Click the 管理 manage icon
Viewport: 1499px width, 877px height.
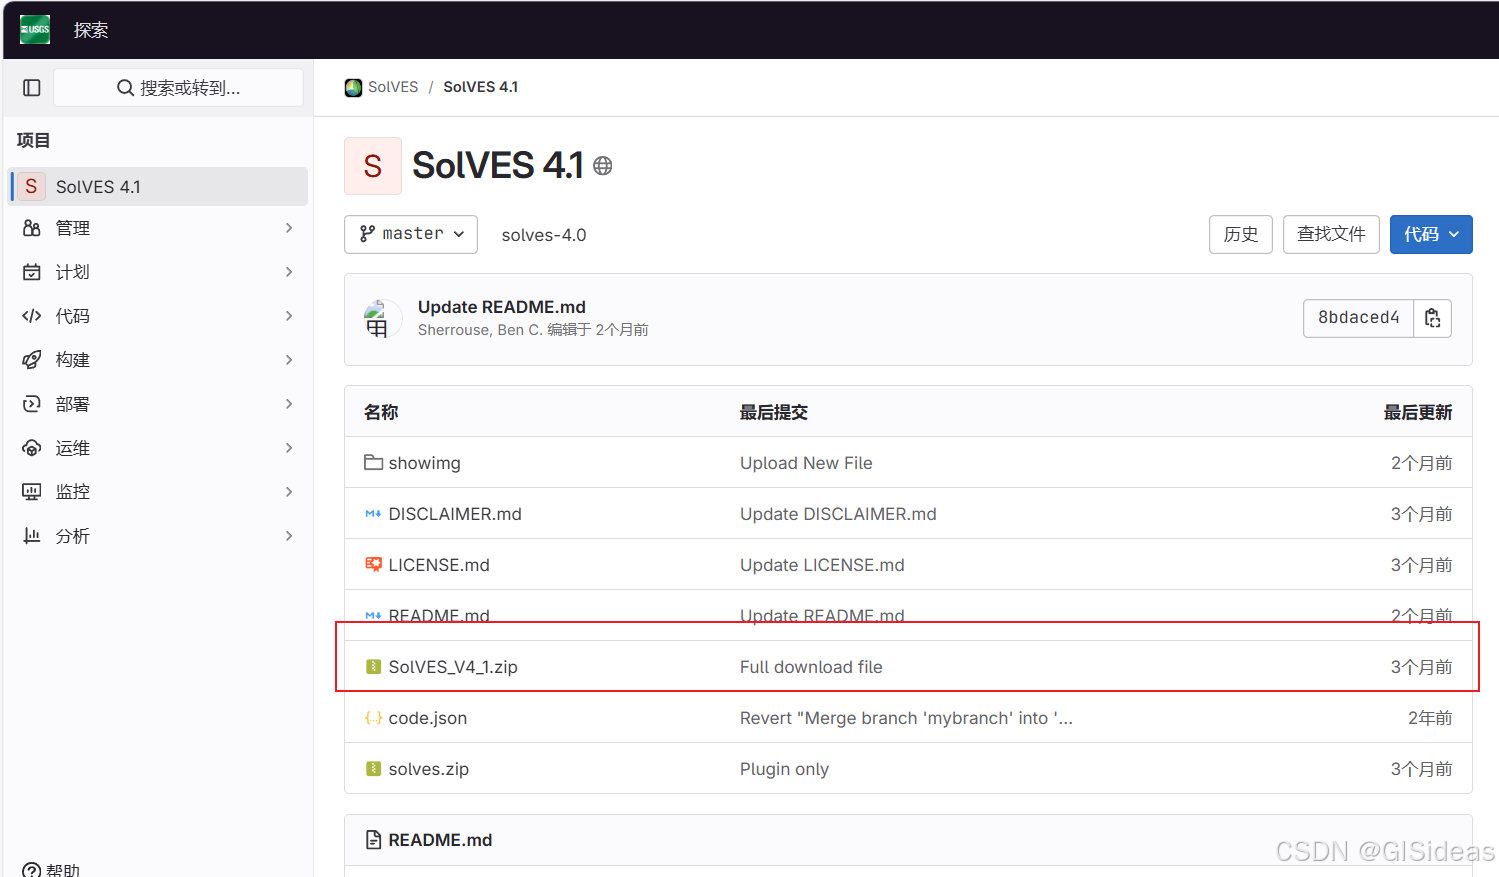(x=32, y=228)
